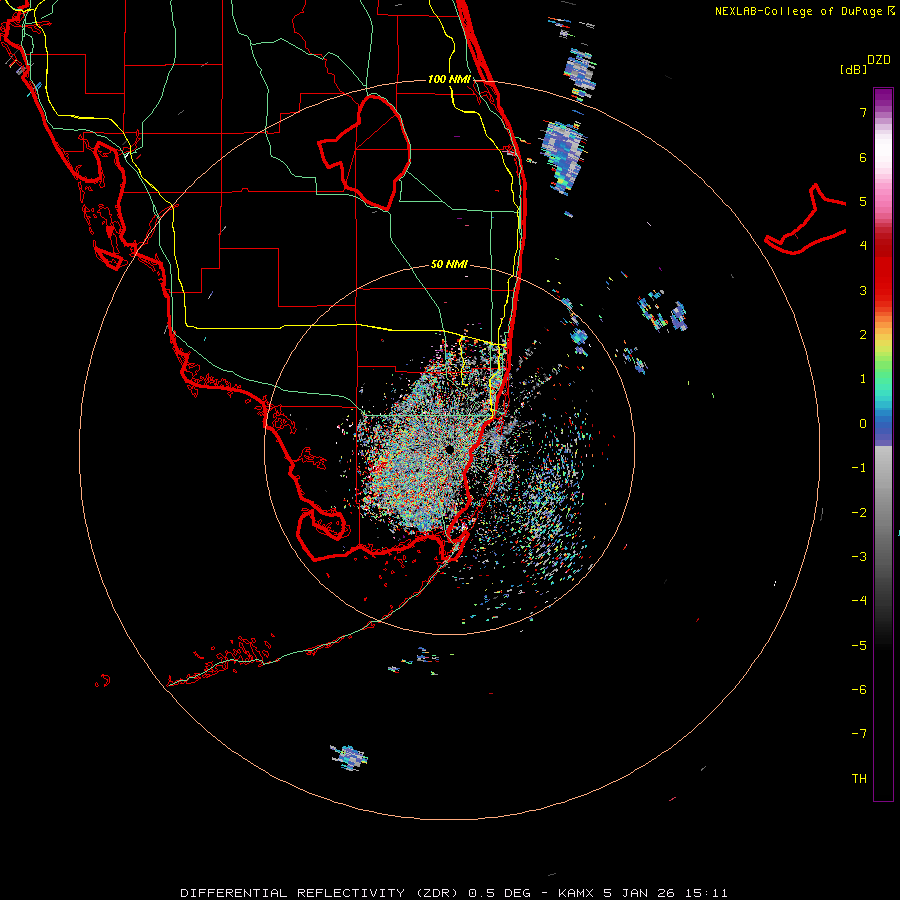Viewport: 900px width, 900px height.
Task: Click the blue 0 dB band on the color bar
Action: tap(883, 424)
